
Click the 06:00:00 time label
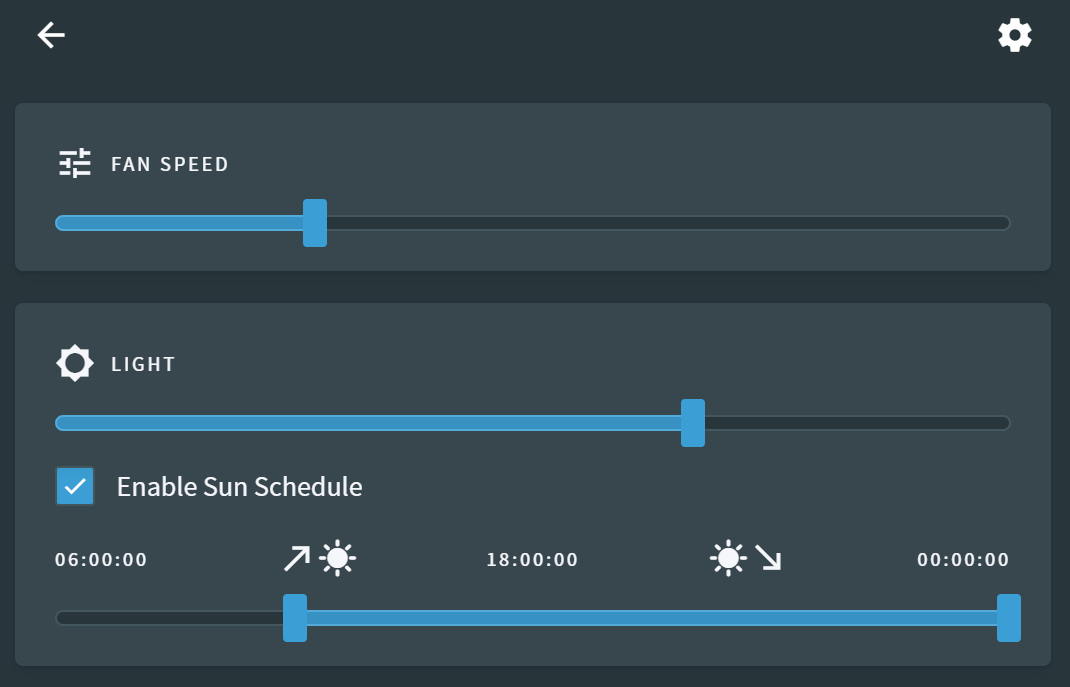pyautogui.click(x=101, y=560)
